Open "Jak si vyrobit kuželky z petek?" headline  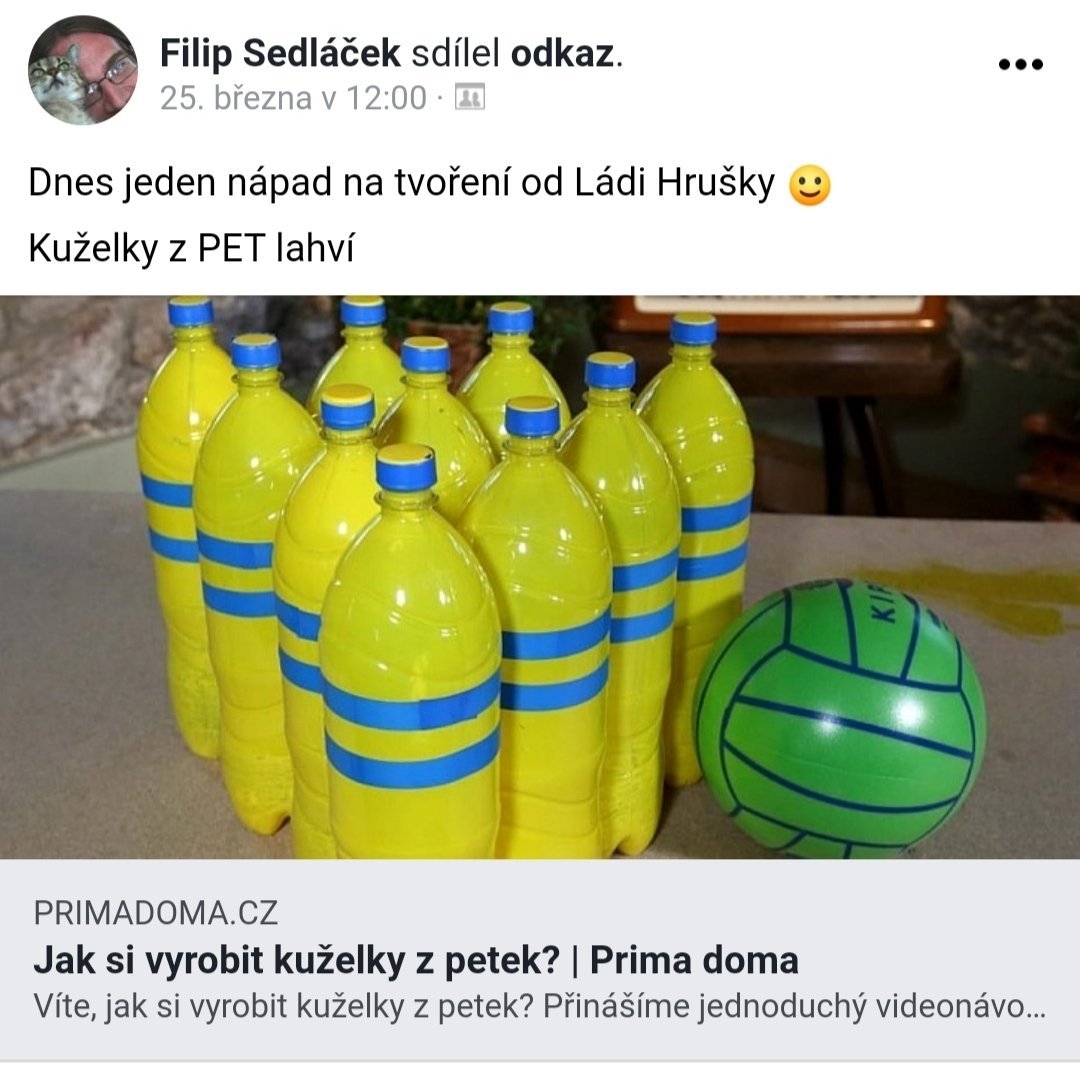point(297,961)
